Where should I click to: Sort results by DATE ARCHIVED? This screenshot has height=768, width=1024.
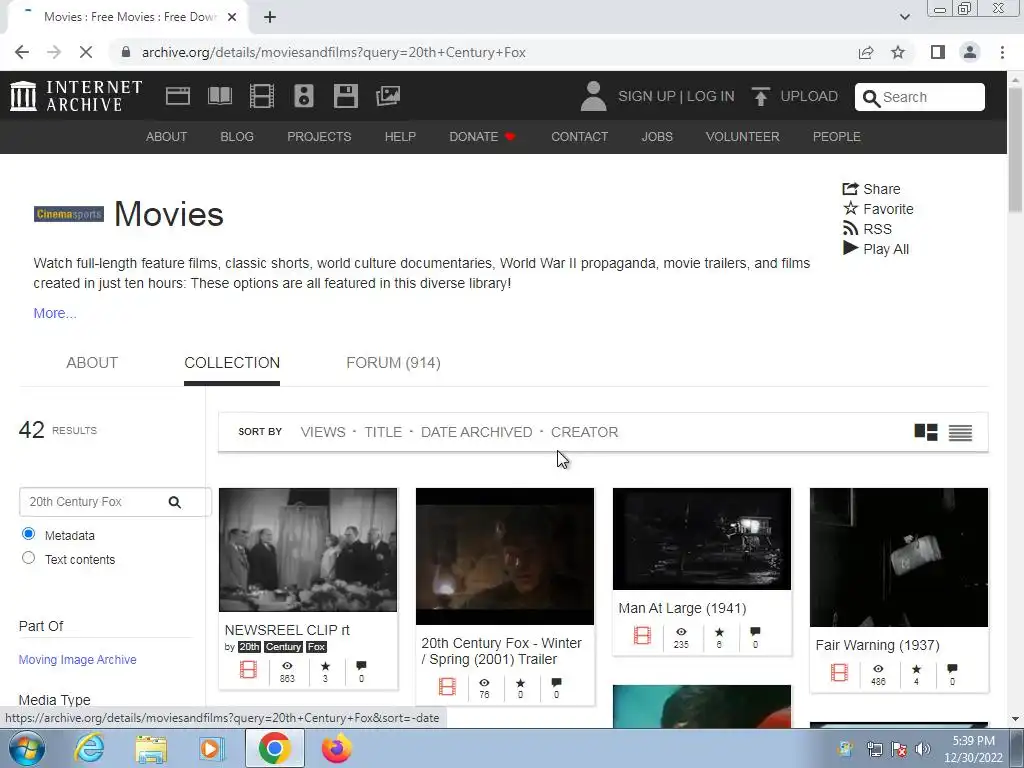tap(477, 432)
